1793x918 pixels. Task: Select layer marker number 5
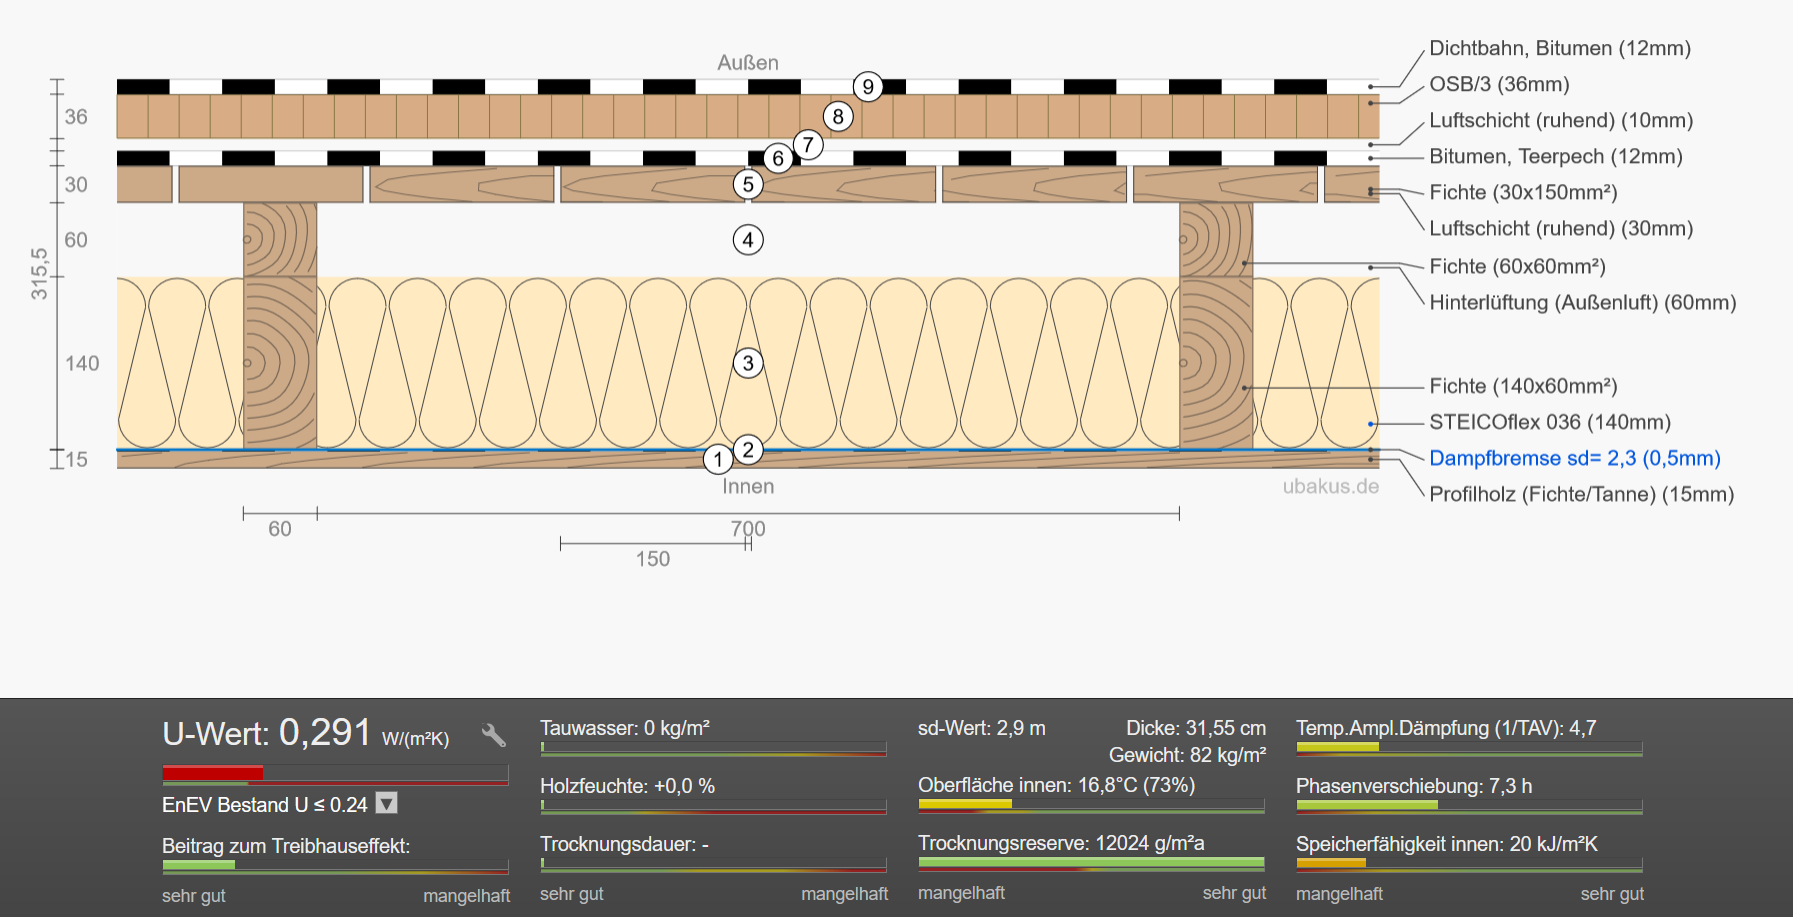coord(748,185)
